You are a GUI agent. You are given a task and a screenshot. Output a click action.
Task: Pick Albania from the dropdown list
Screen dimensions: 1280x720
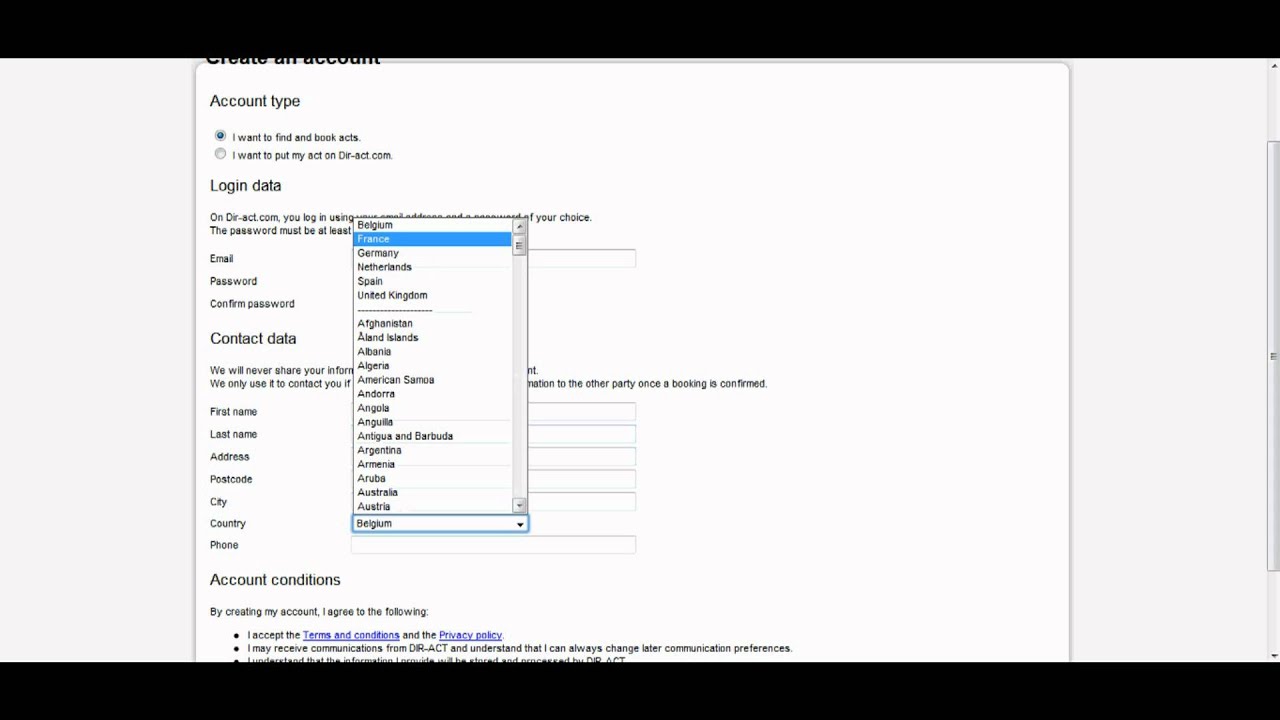[433, 351]
